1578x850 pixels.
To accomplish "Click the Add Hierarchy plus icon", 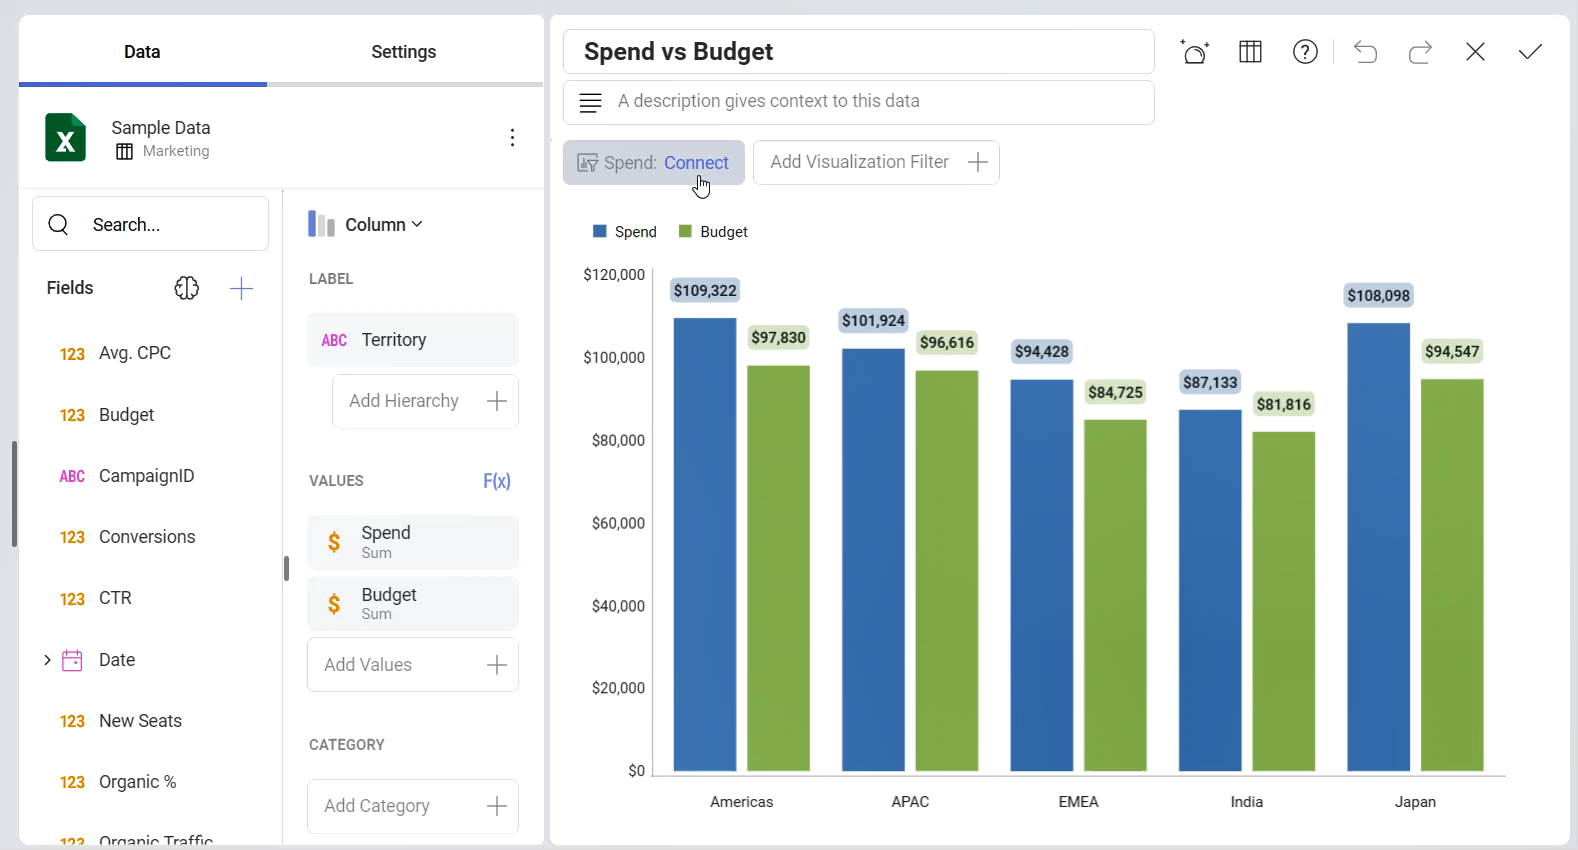I will pyautogui.click(x=497, y=401).
